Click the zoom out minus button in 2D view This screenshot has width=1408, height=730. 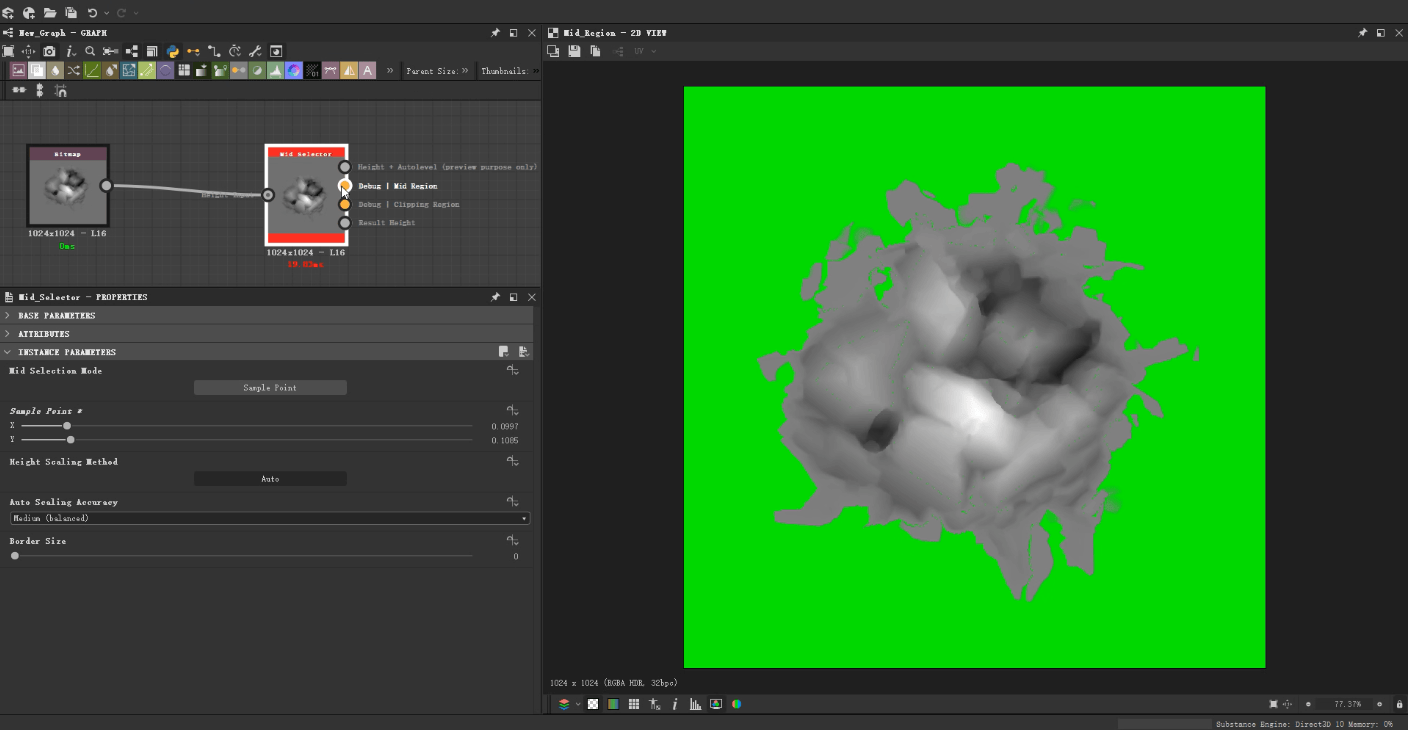(1308, 704)
